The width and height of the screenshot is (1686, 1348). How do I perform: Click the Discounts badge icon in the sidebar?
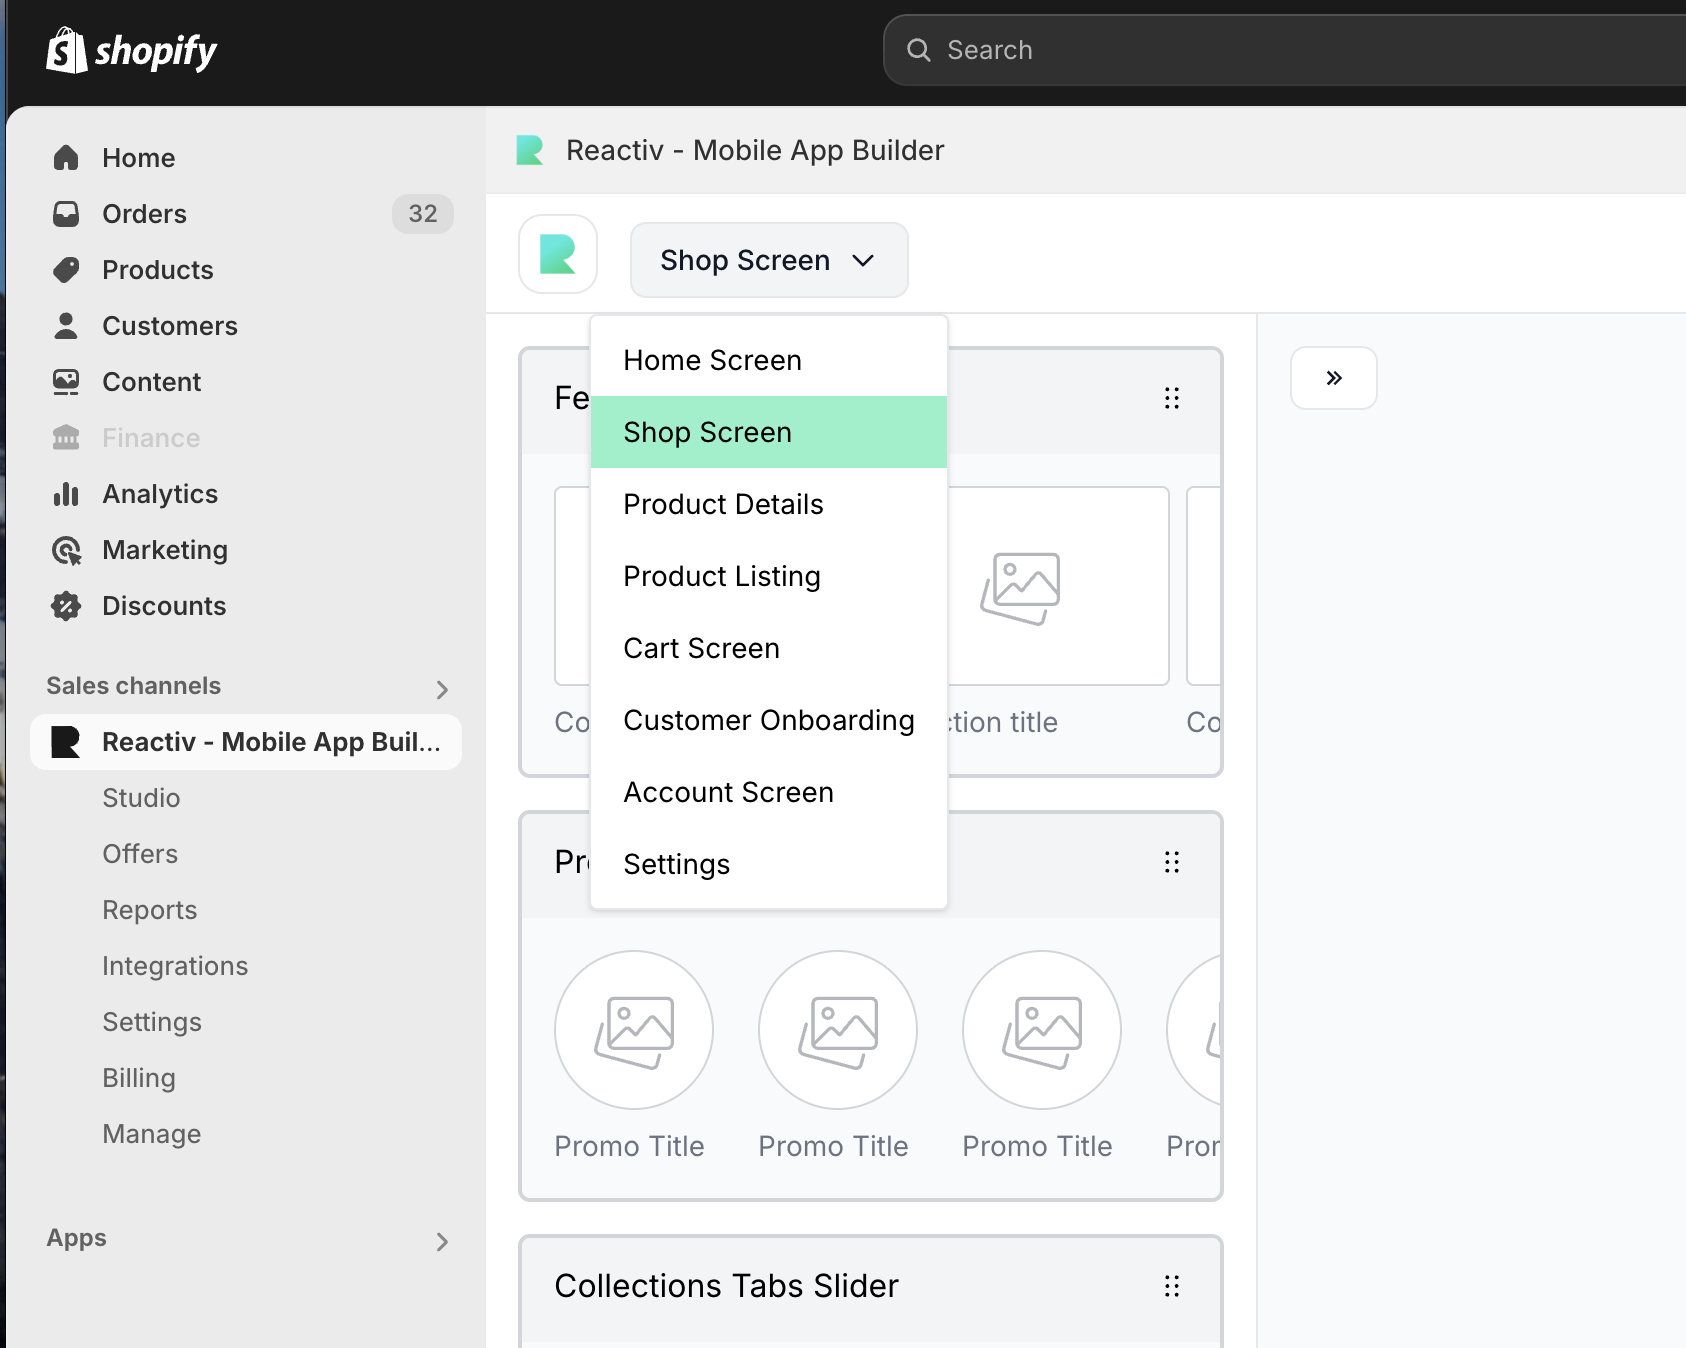click(x=66, y=606)
